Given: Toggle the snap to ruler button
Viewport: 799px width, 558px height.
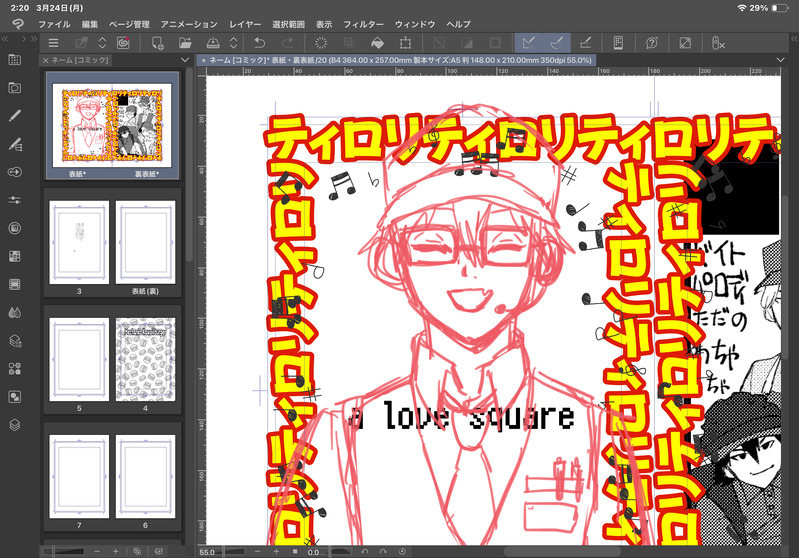Looking at the screenshot, I should (x=529, y=43).
